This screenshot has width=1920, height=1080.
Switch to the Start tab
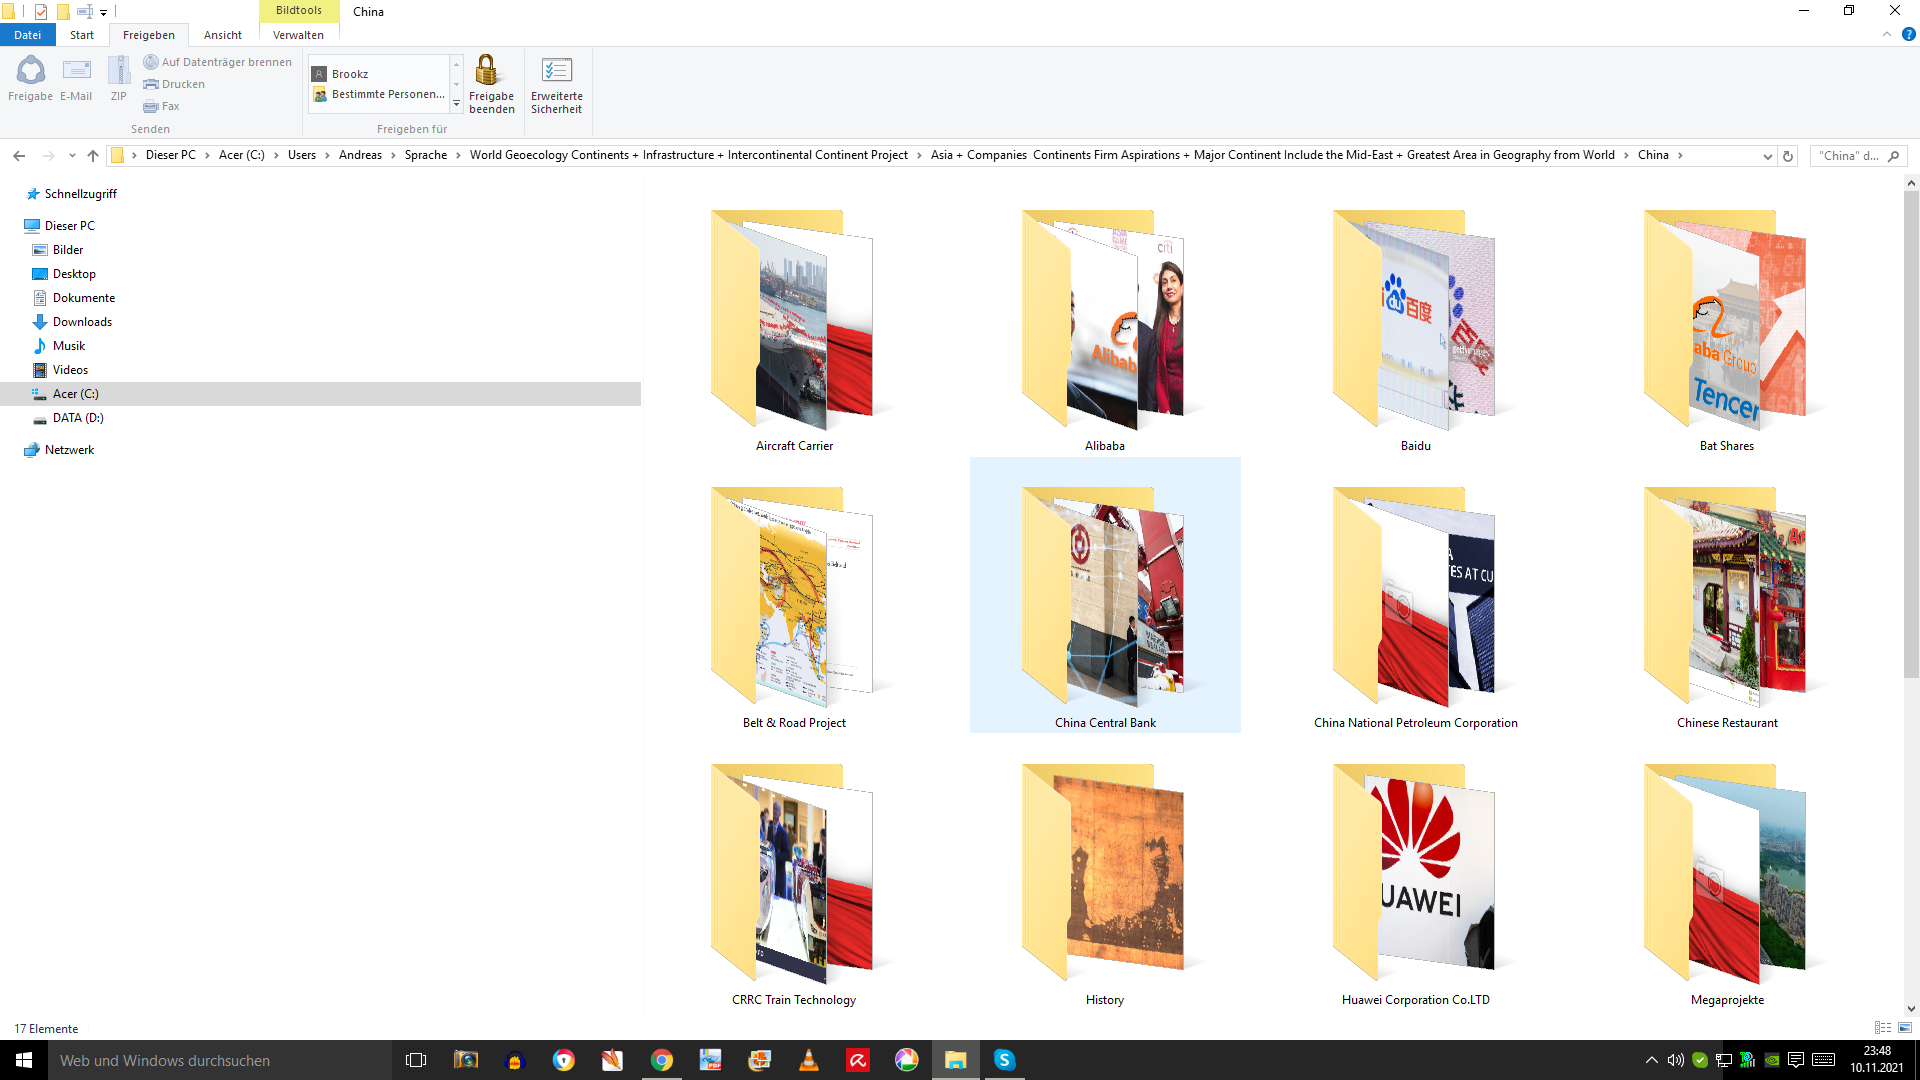coord(82,35)
